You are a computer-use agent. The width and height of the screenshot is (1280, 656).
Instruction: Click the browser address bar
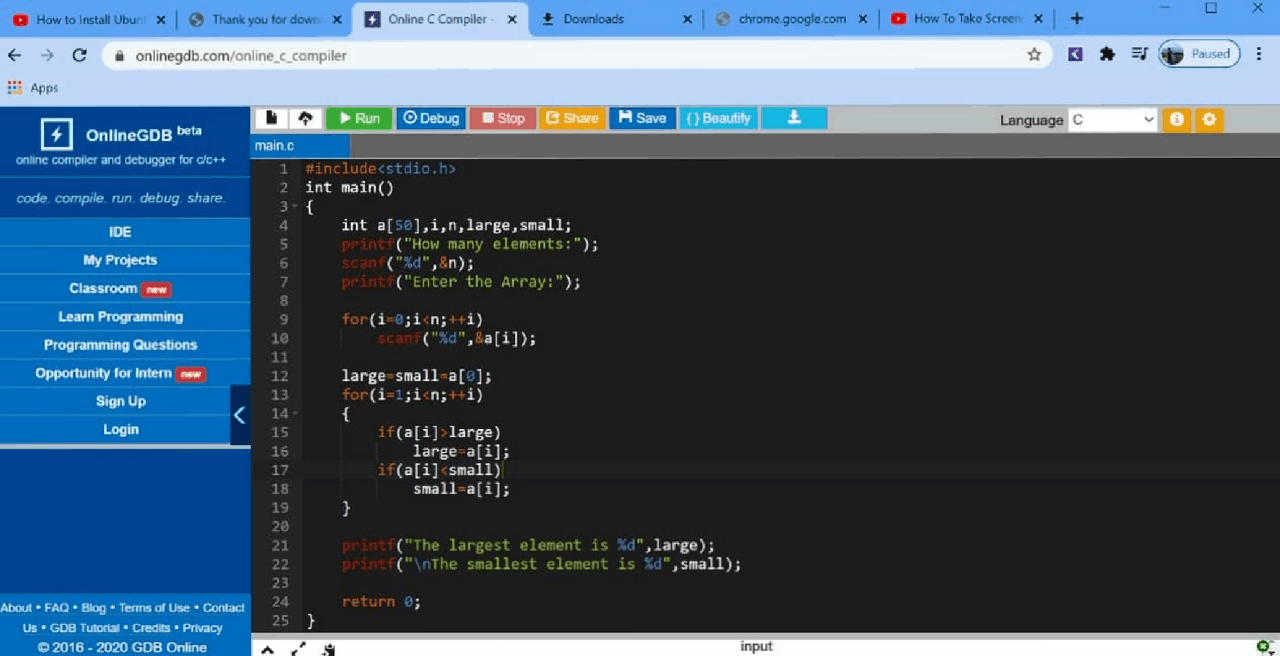[x=400, y=55]
